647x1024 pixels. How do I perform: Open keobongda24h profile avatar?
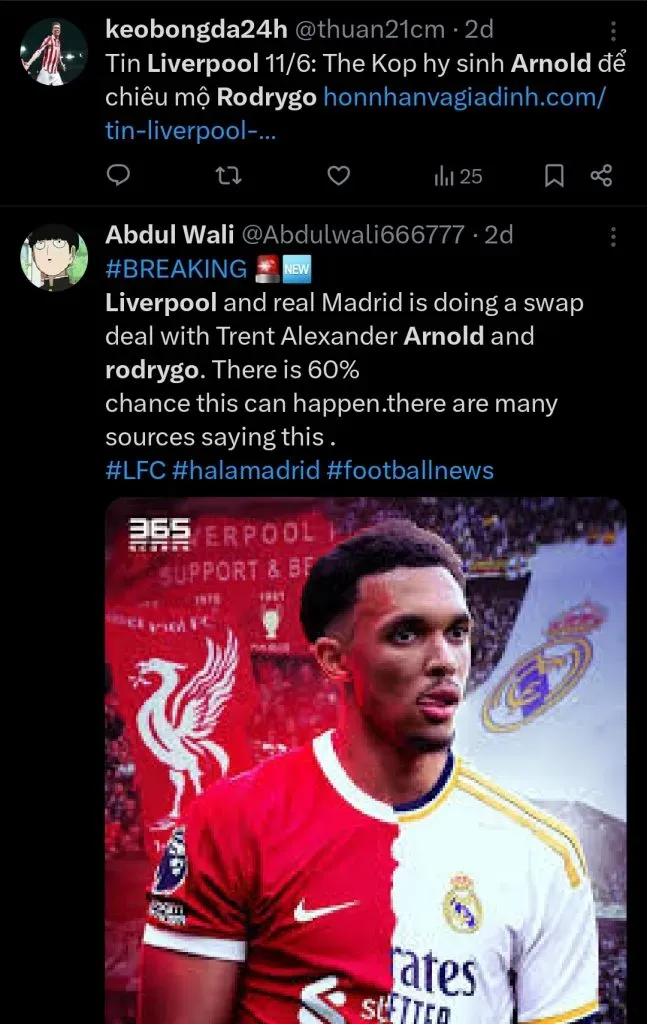[54, 52]
